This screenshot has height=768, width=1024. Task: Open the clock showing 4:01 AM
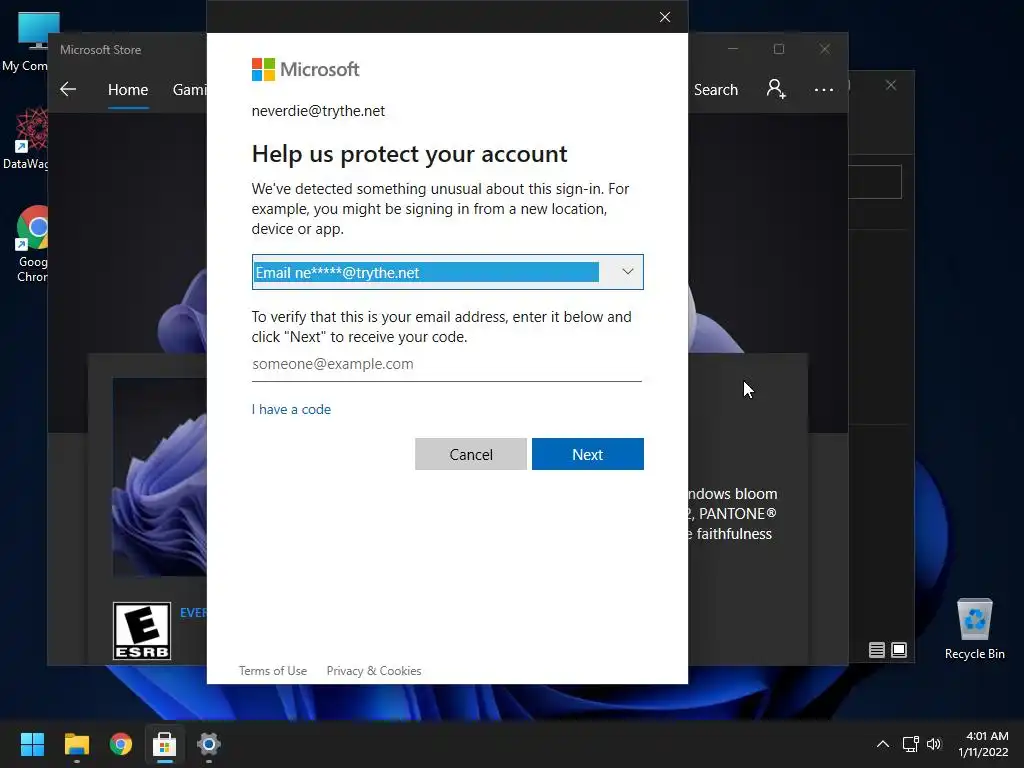pyautogui.click(x=983, y=744)
